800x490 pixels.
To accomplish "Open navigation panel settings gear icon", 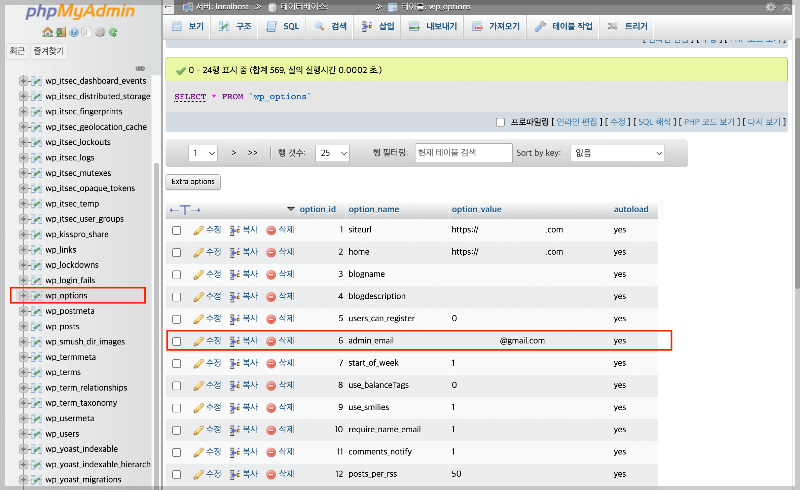I will (100, 32).
